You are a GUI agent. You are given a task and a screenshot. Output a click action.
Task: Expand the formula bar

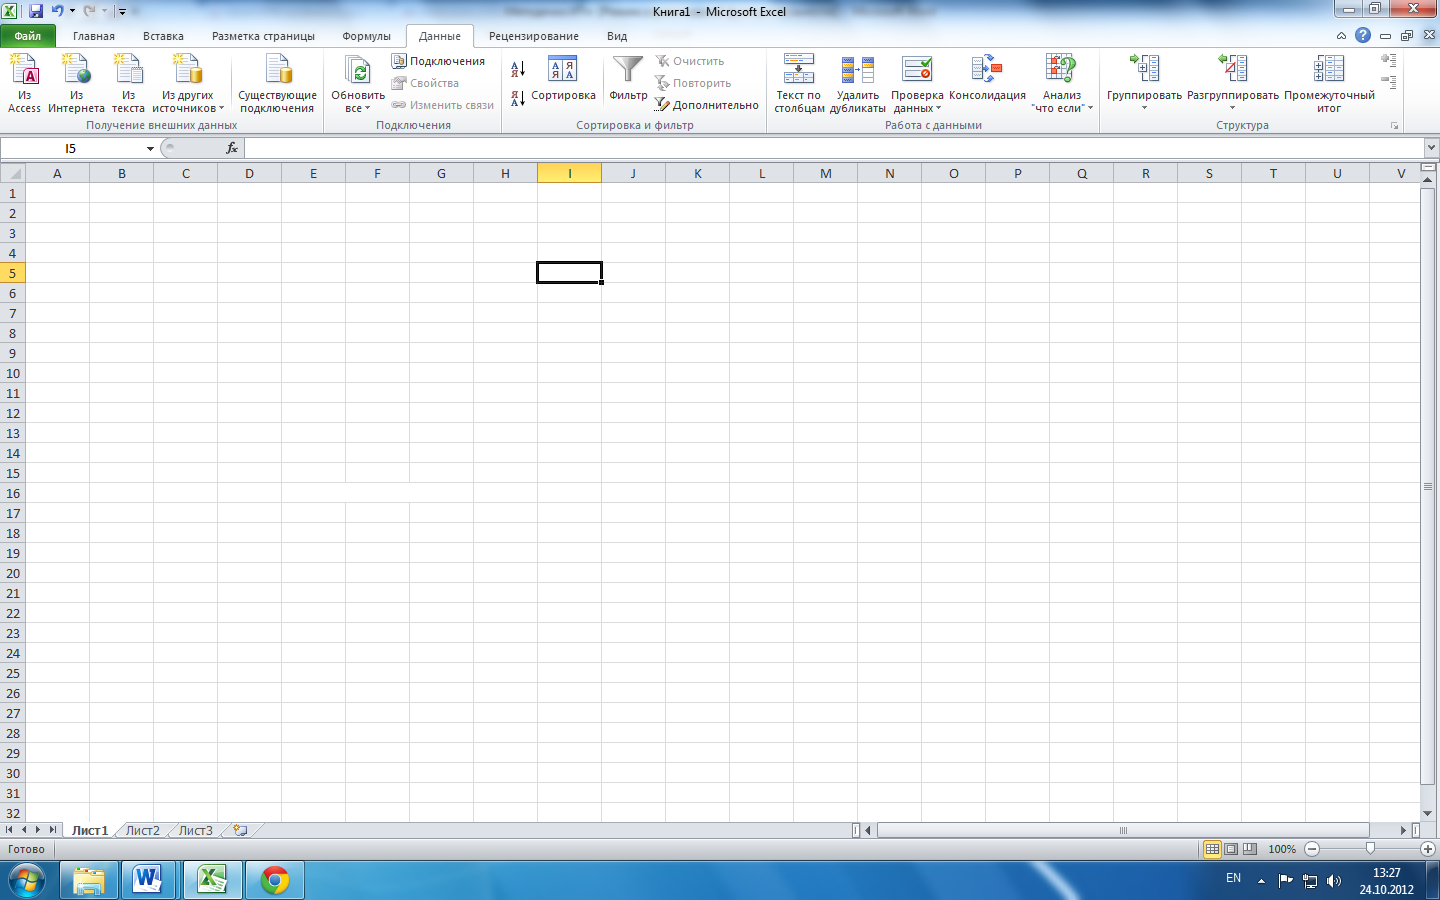pyautogui.click(x=1430, y=148)
